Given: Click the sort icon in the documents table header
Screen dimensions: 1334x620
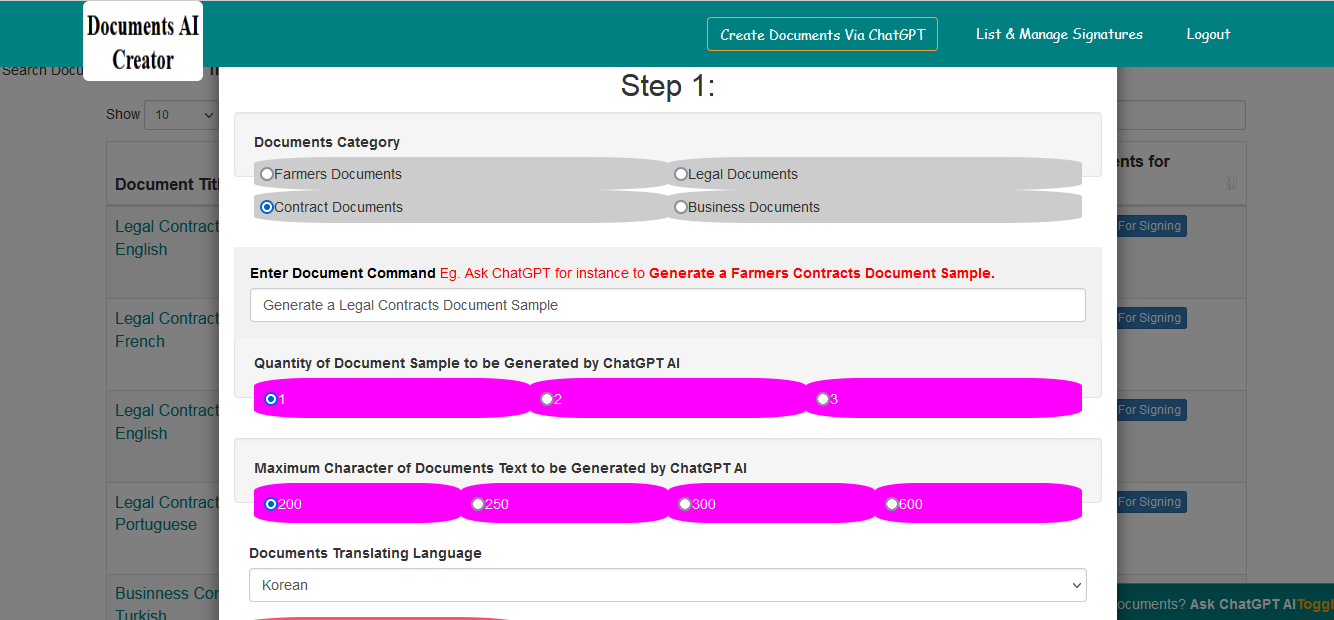Looking at the screenshot, I should point(1230,182).
